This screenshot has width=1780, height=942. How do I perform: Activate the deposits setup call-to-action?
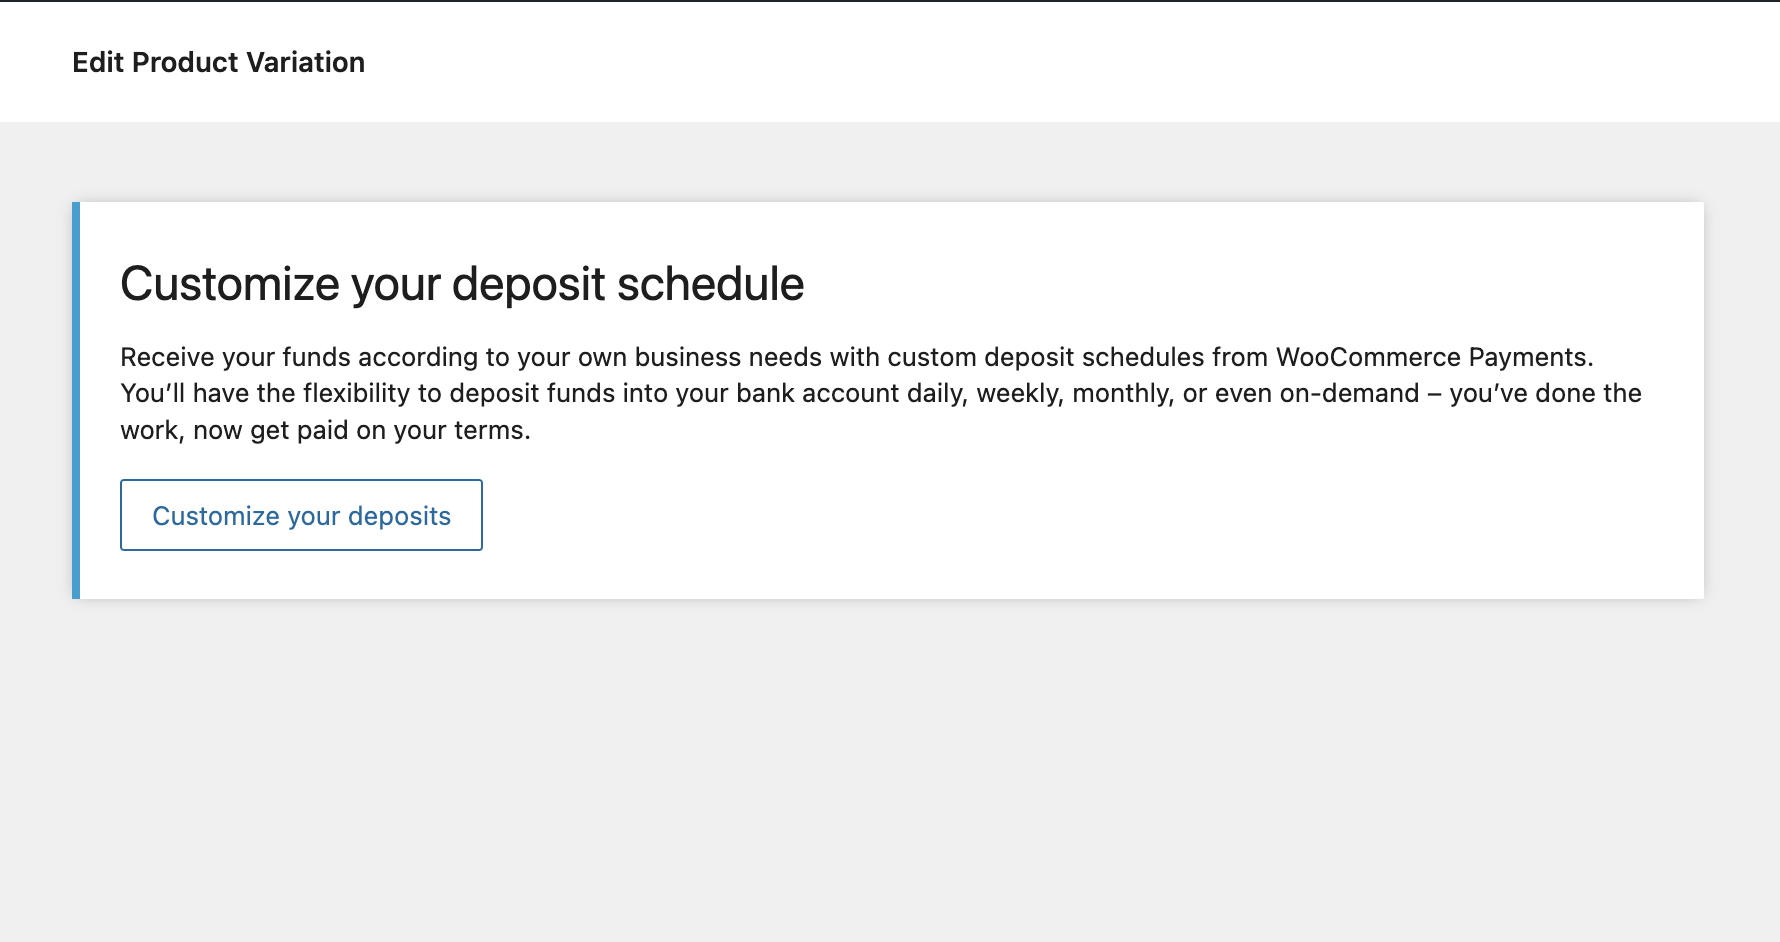click(x=301, y=515)
